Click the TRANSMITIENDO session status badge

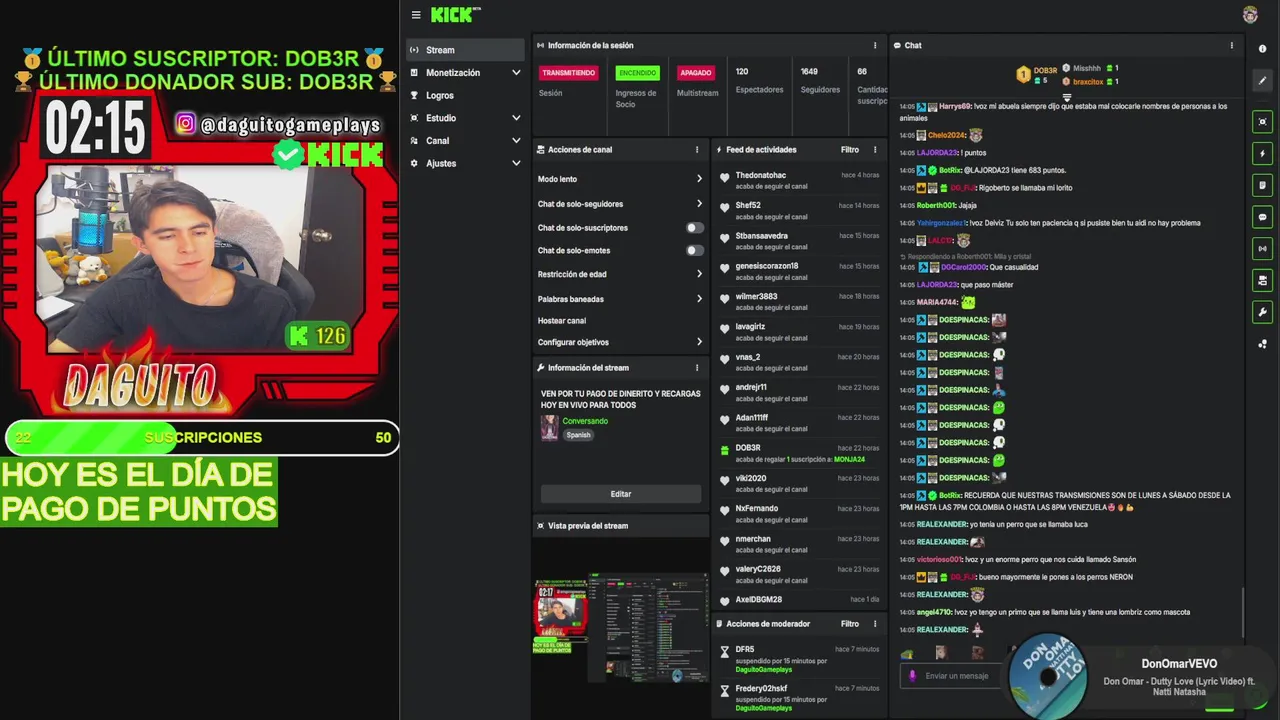click(569, 73)
